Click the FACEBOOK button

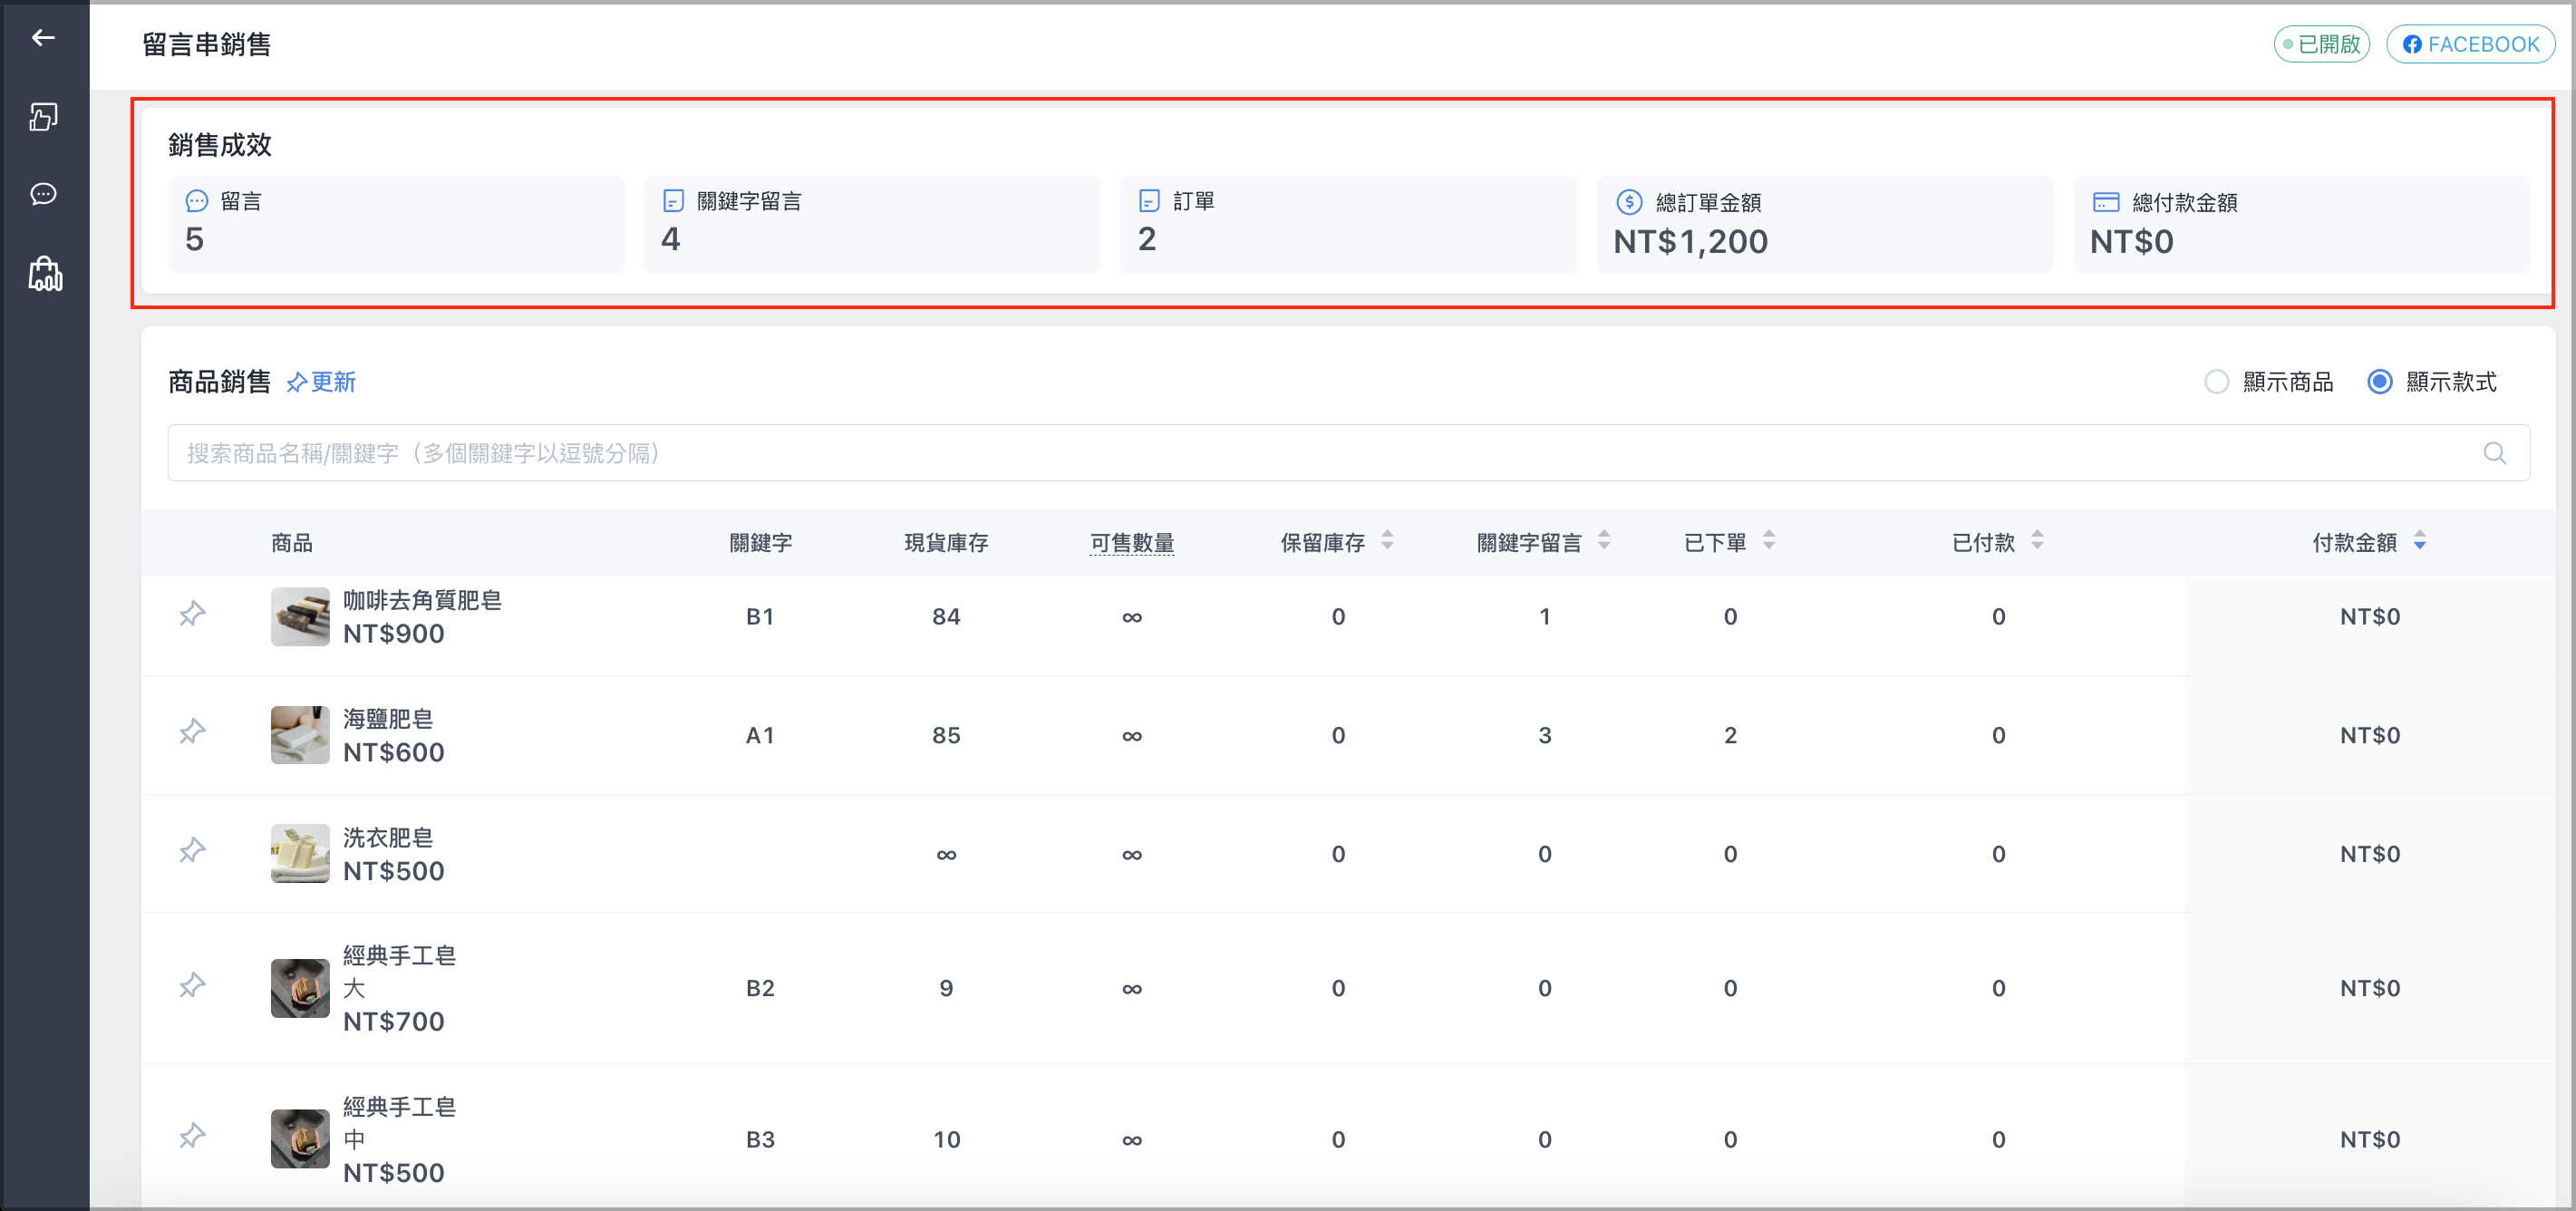tap(2470, 44)
